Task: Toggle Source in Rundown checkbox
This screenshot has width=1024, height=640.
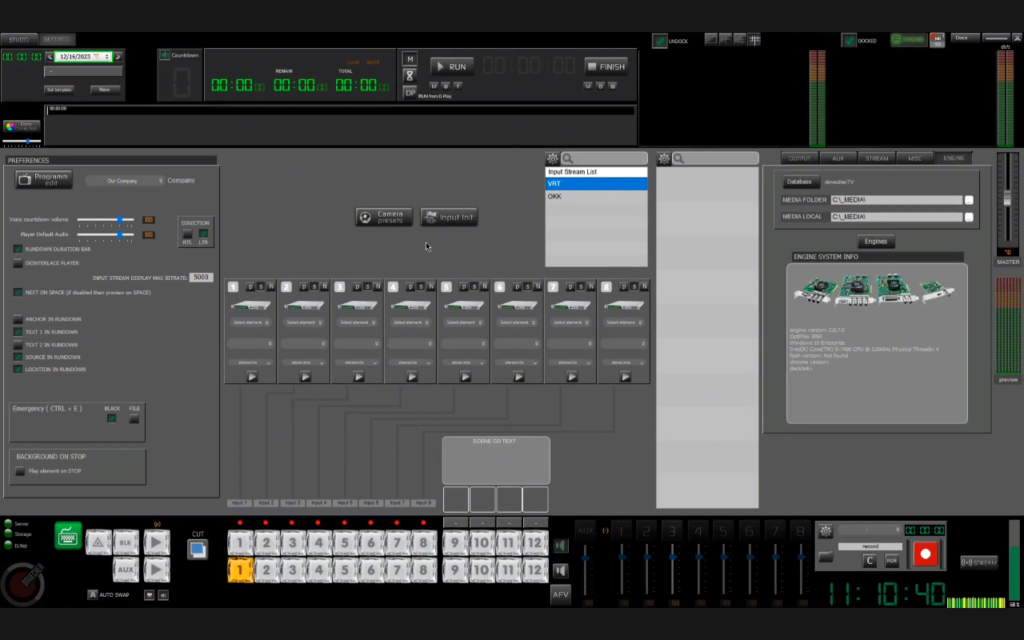Action: click(x=18, y=357)
